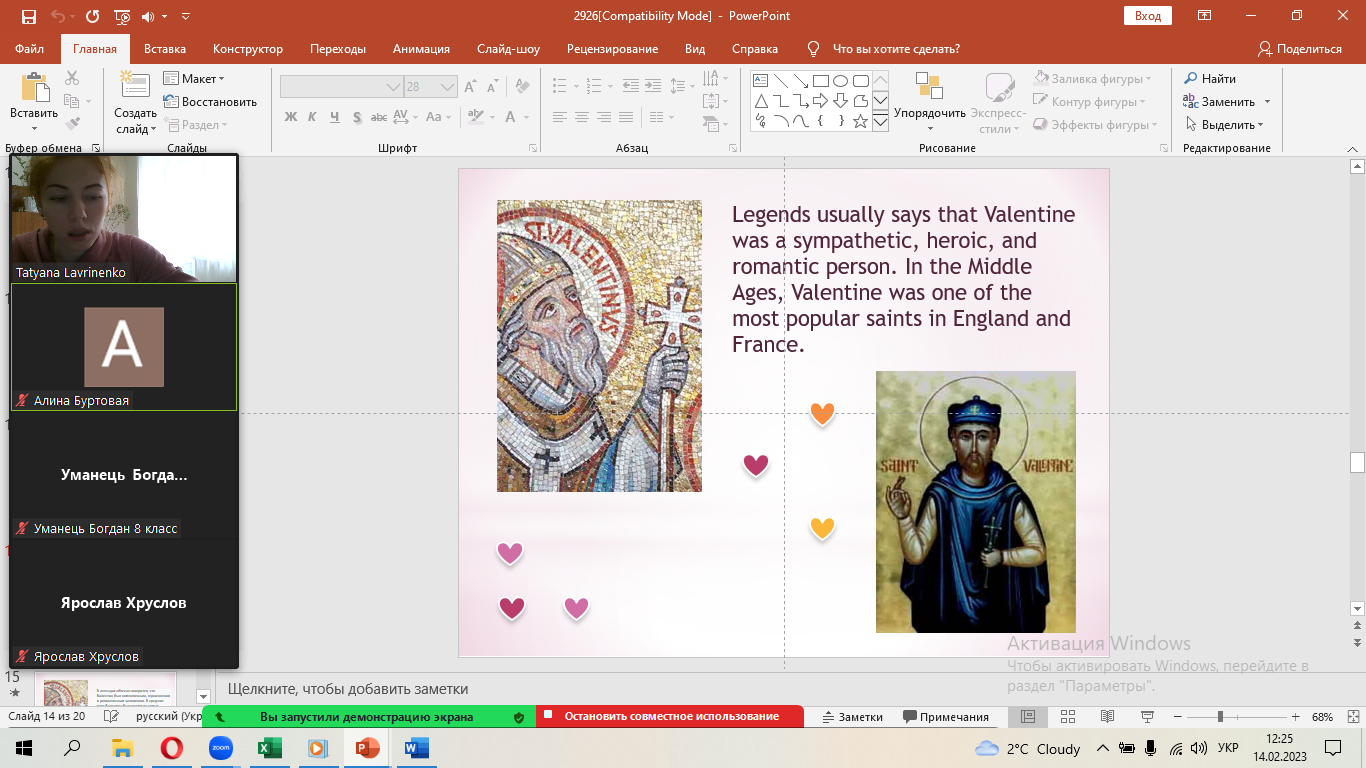Toggle Bold (Ж) formatting

[x=291, y=117]
